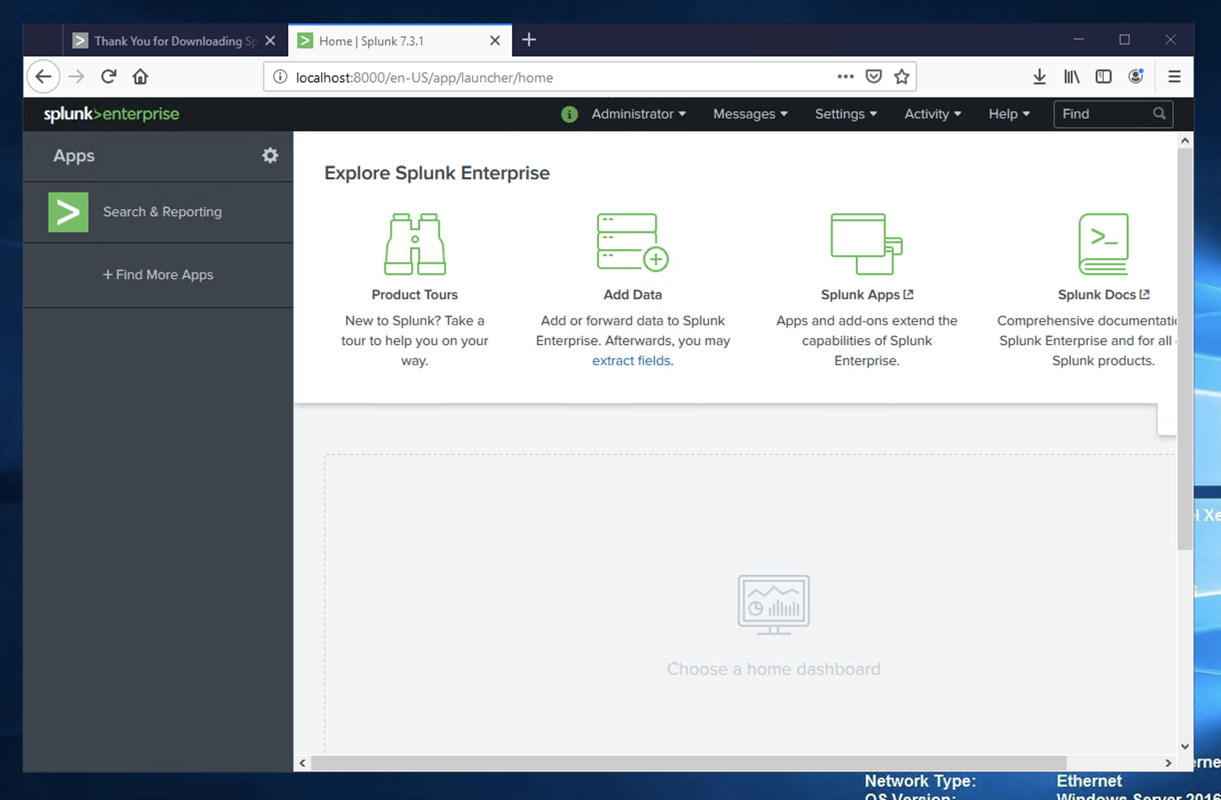Image resolution: width=1221 pixels, height=800 pixels.
Task: Click the green system health info icon
Action: (x=569, y=114)
